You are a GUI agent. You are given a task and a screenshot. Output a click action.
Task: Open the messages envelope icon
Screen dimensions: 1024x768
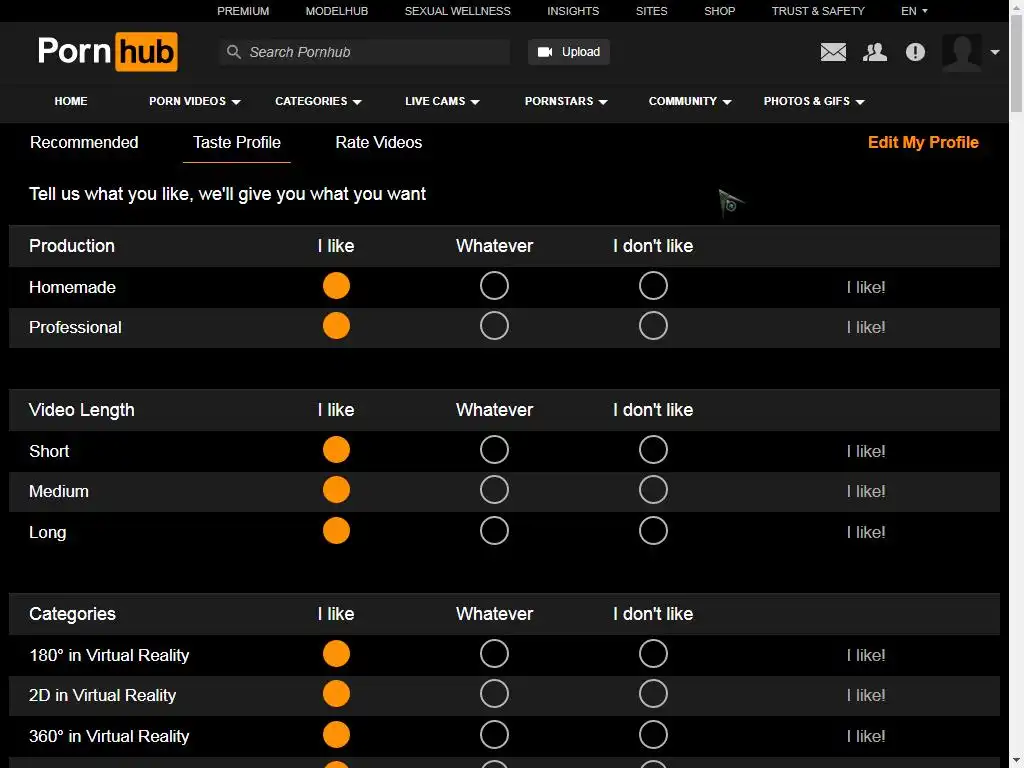[833, 52]
